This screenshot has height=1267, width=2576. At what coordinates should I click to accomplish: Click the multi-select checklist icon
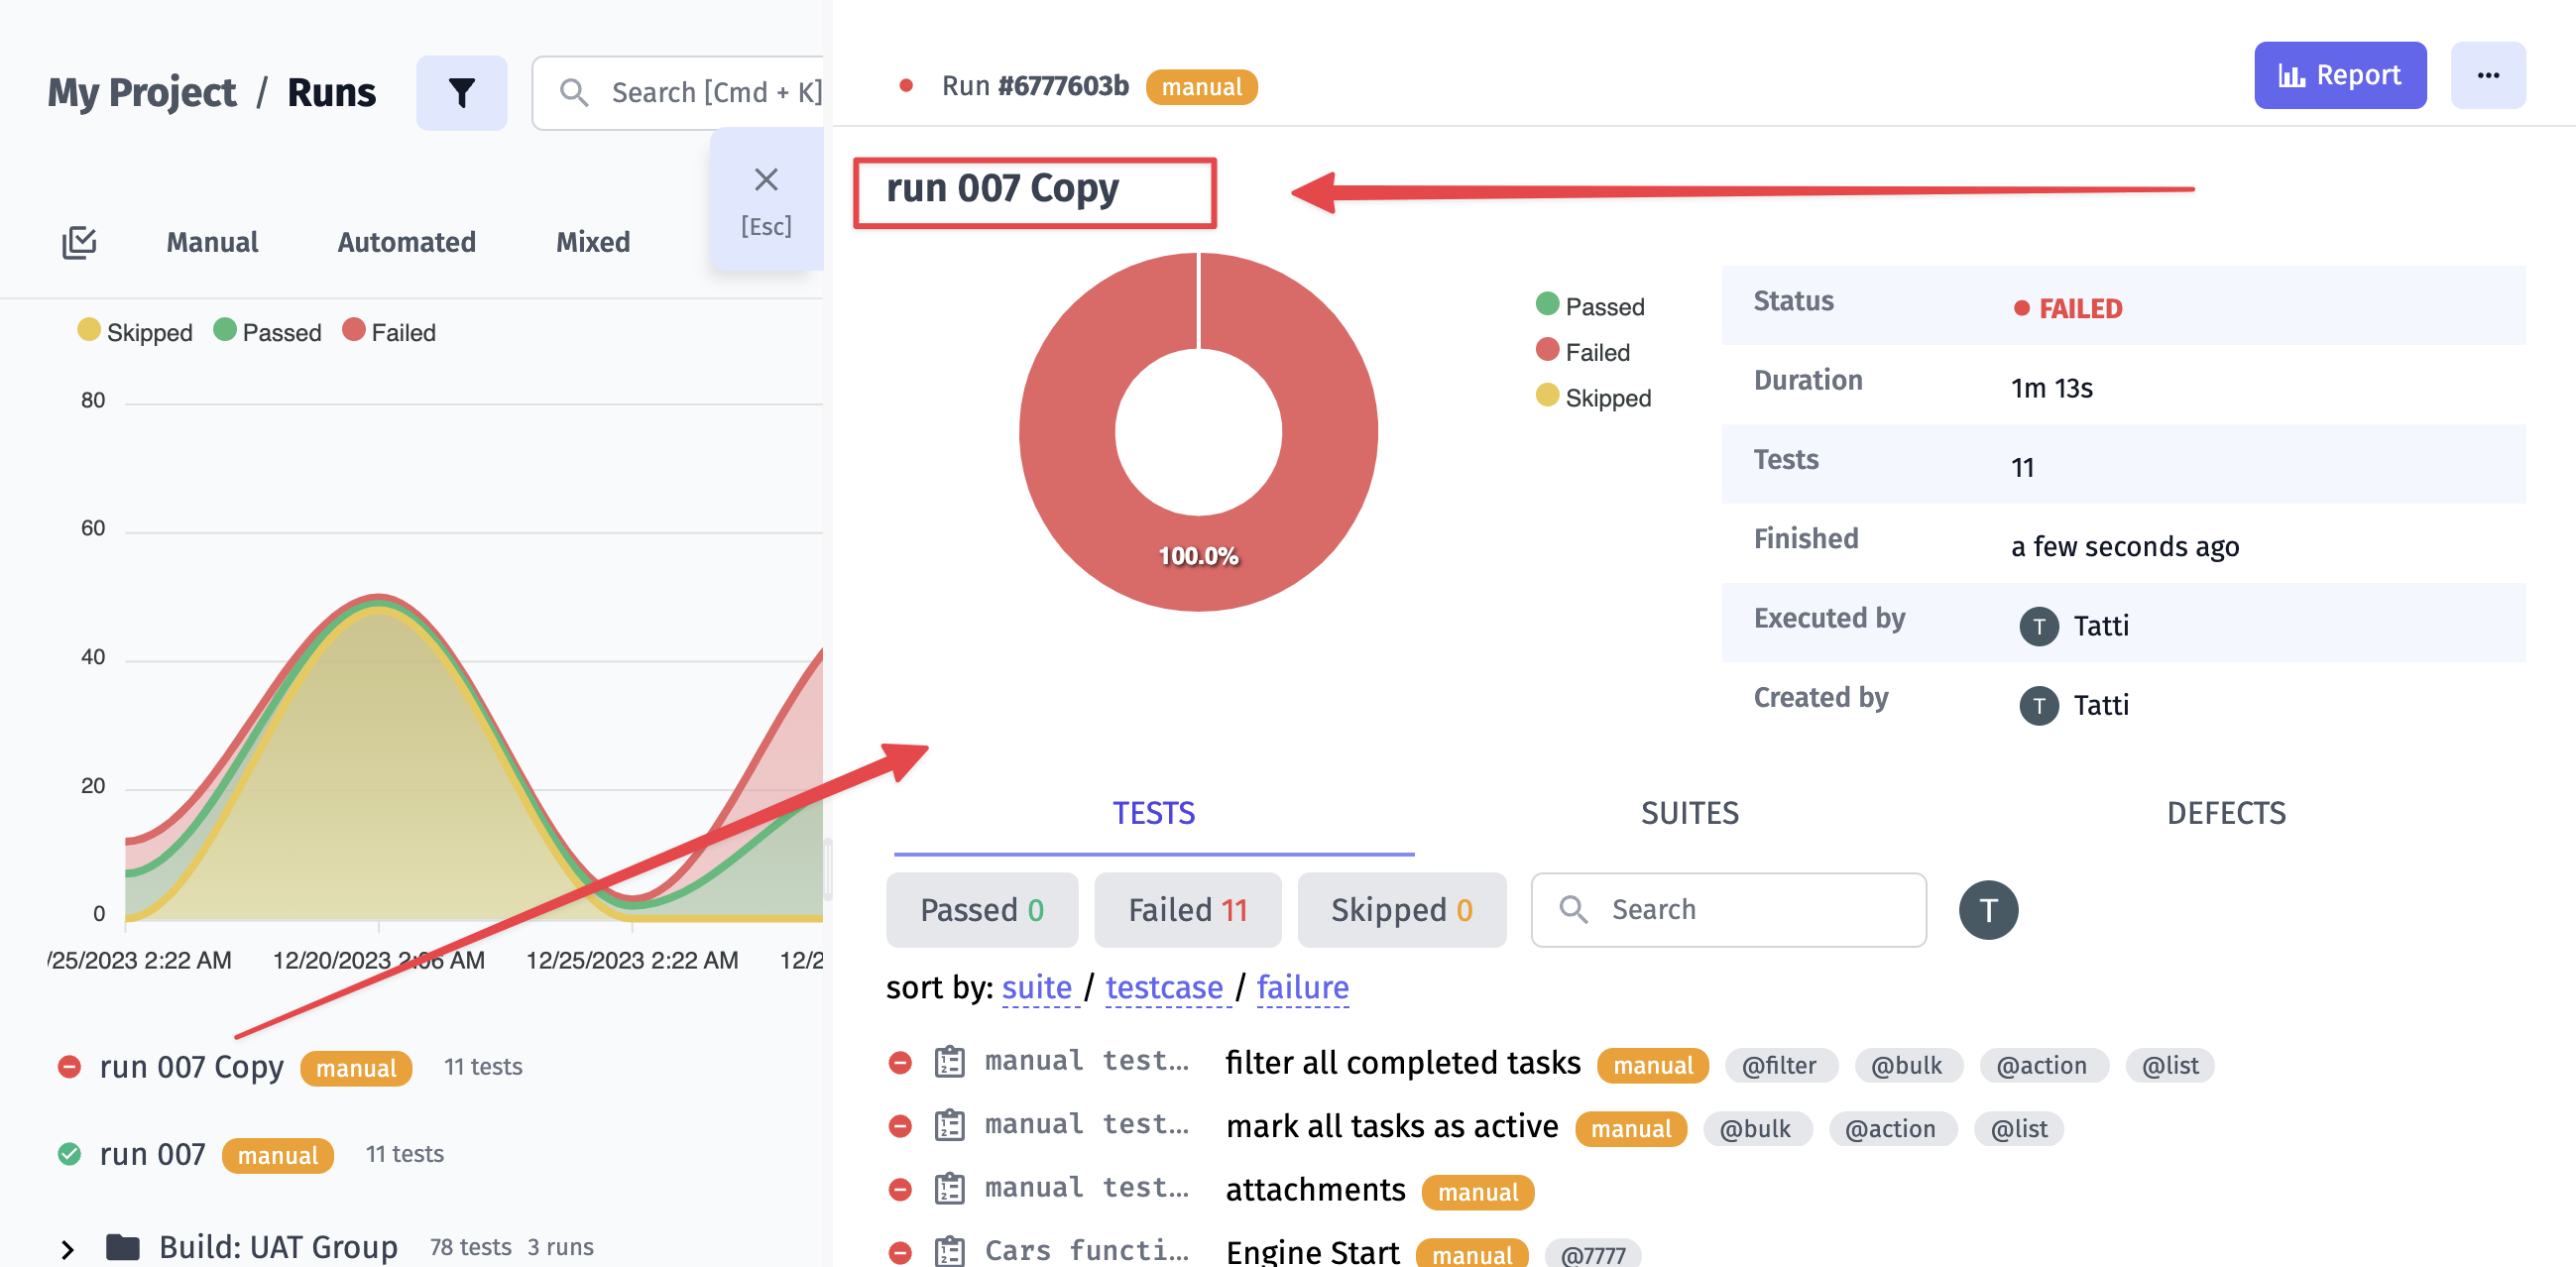79,242
